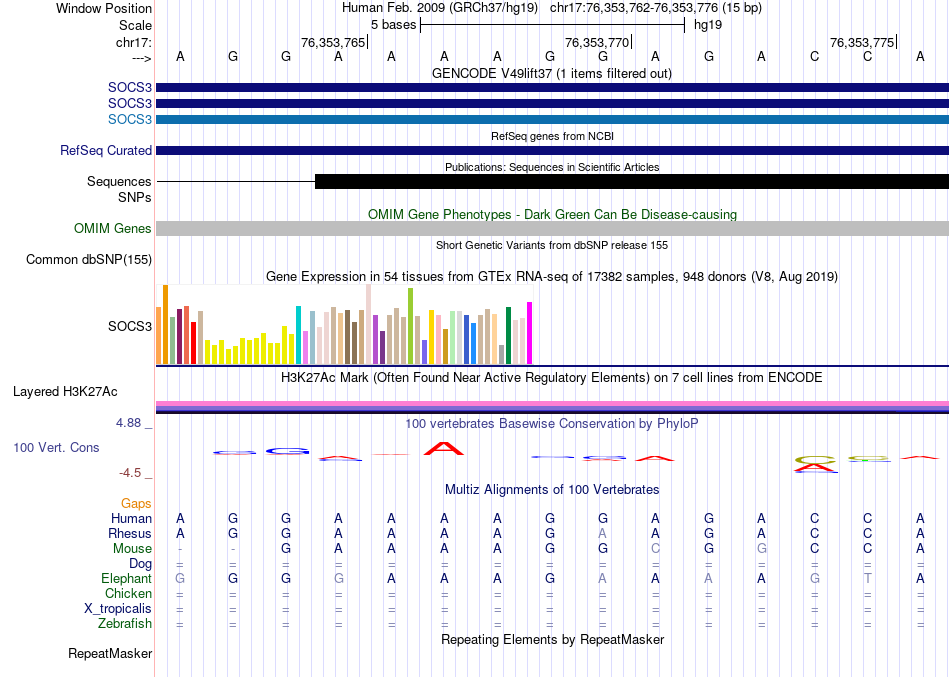This screenshot has width=950, height=677.
Task: Click the 100 Vert. Cons label
Action: coord(56,447)
